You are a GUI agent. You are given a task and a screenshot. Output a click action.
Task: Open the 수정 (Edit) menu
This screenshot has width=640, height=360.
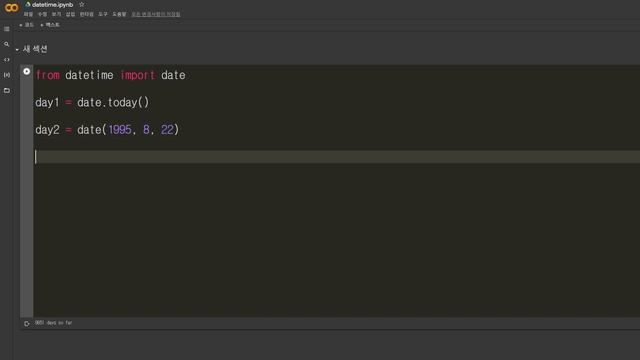coord(42,14)
